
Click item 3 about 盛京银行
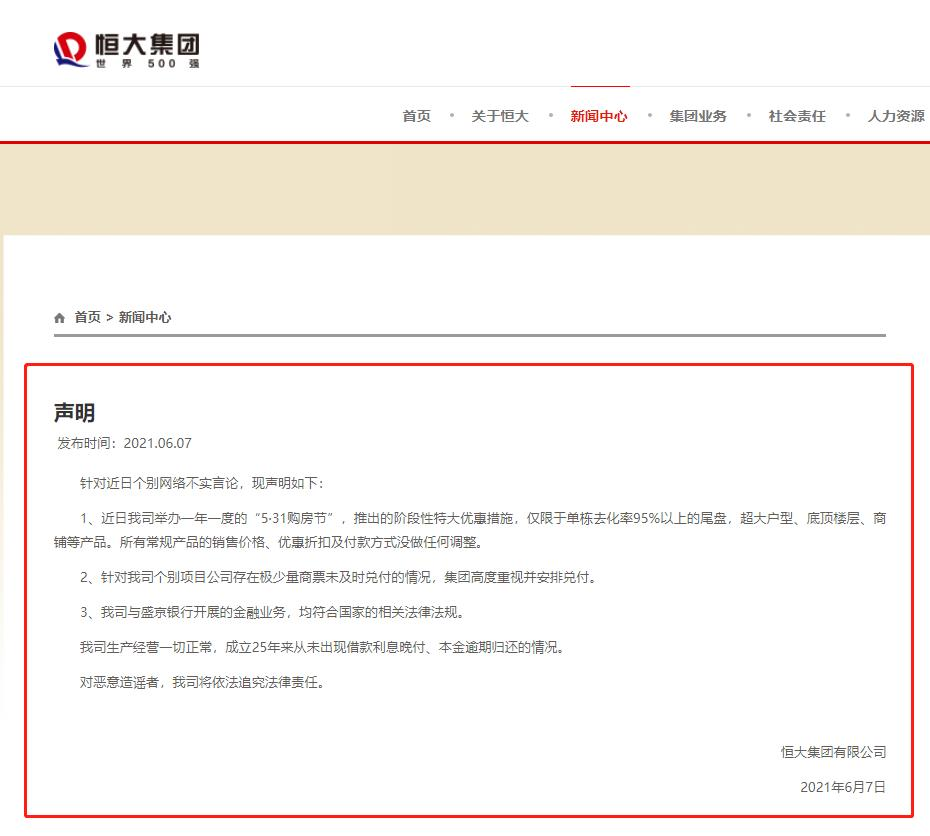pyautogui.click(x=272, y=612)
